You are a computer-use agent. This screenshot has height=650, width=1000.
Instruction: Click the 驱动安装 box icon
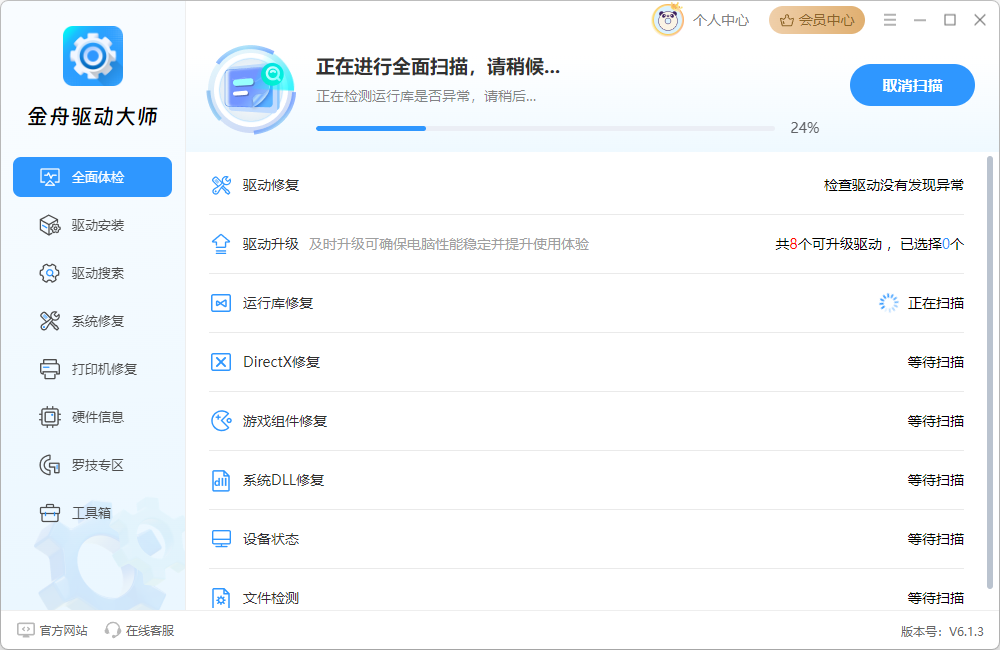pyautogui.click(x=50, y=225)
